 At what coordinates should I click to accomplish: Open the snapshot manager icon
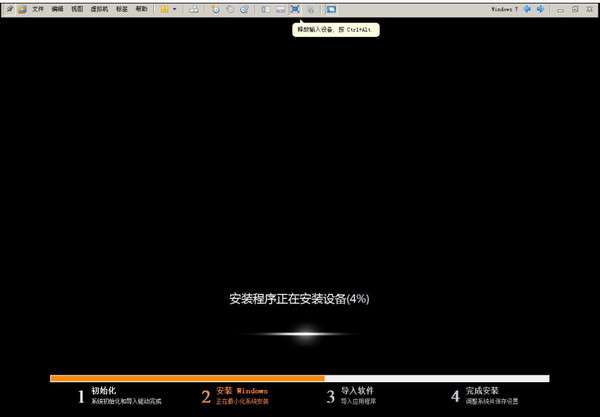244,10
